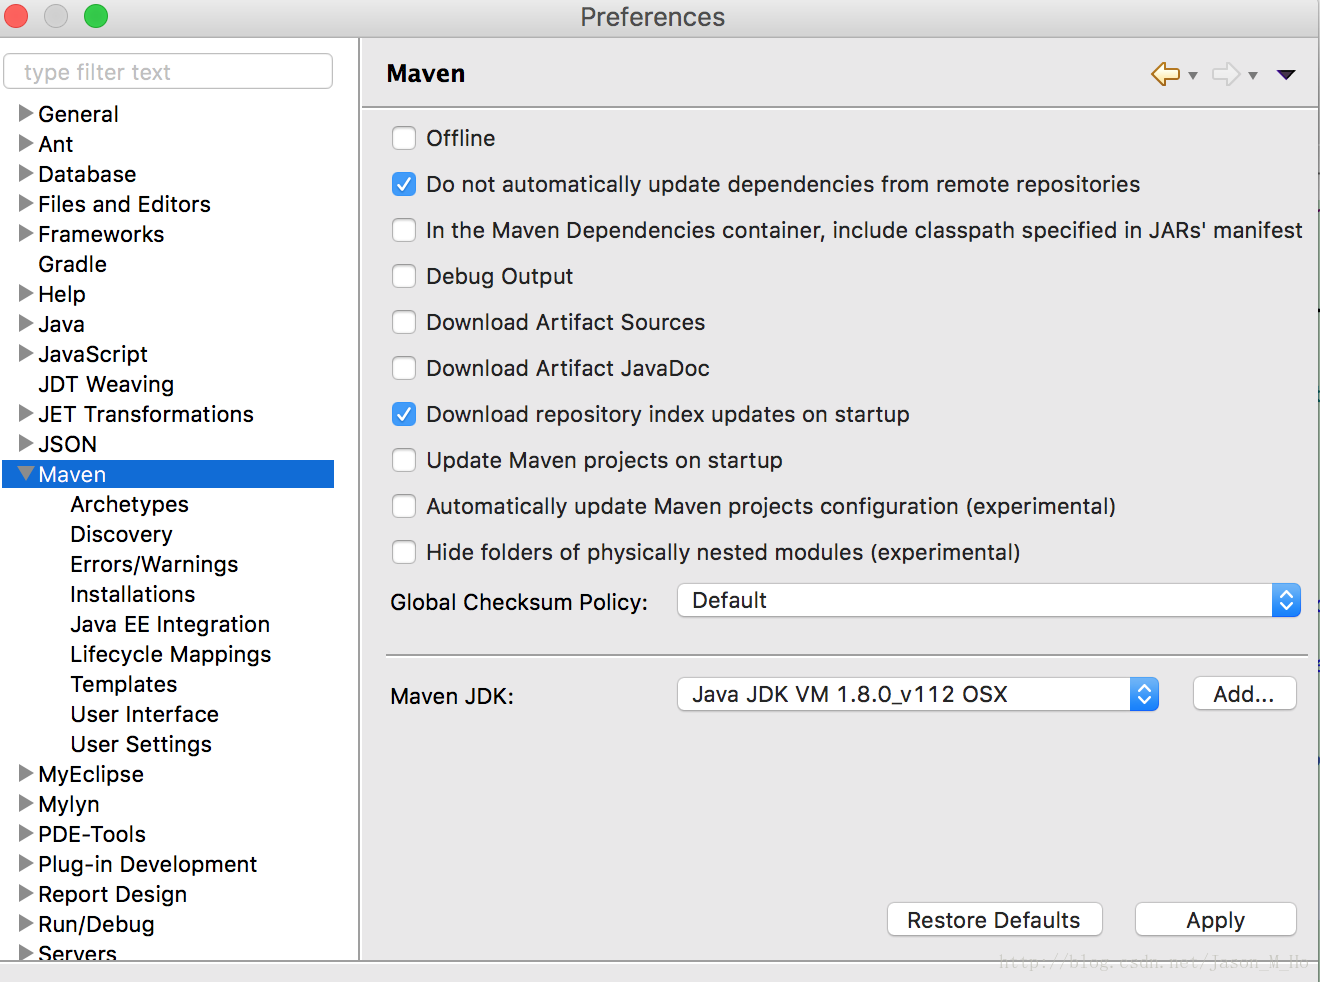Uncheck Do not automatically update dependencies
Image resolution: width=1320 pixels, height=982 pixels.
click(x=404, y=184)
